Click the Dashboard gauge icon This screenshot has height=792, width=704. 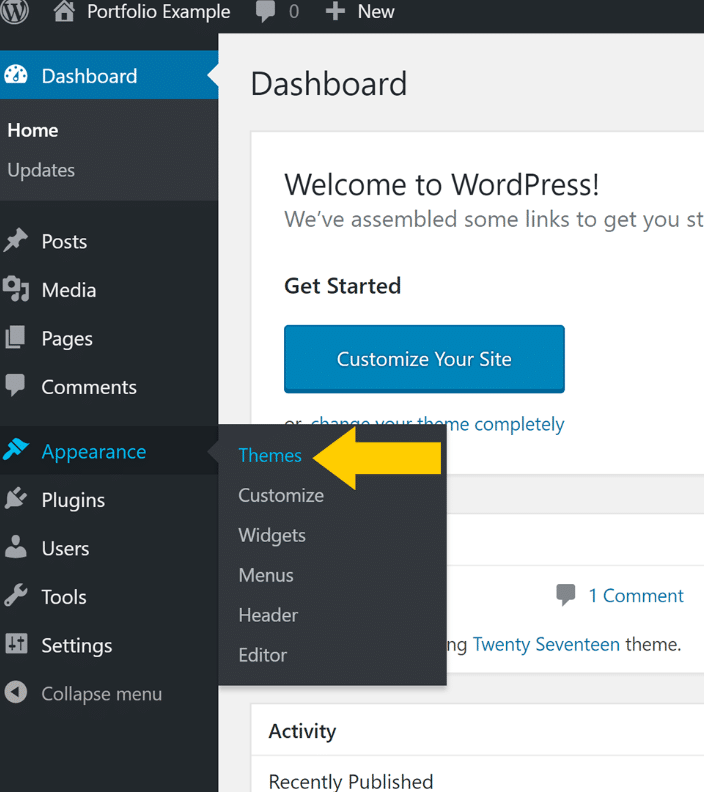point(16,75)
